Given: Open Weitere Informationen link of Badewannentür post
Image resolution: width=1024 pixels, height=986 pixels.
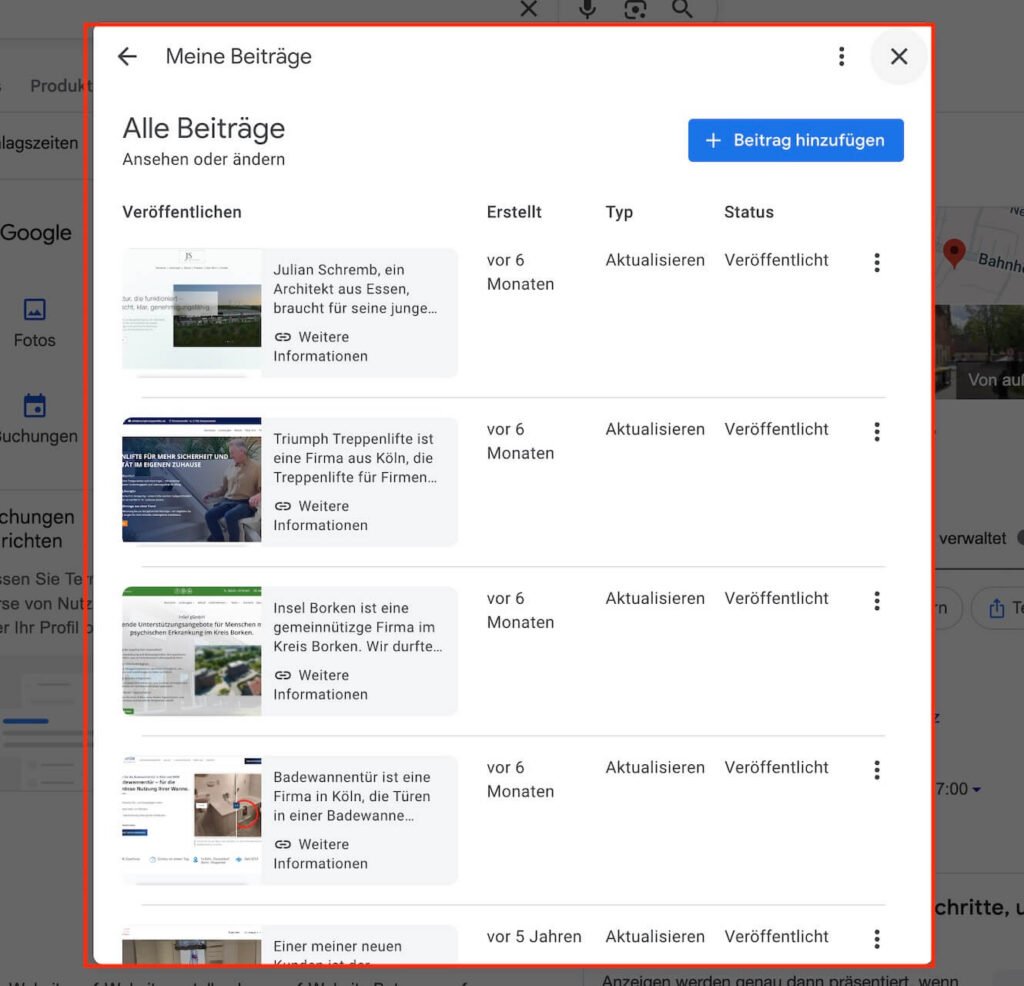Looking at the screenshot, I should tap(320, 853).
